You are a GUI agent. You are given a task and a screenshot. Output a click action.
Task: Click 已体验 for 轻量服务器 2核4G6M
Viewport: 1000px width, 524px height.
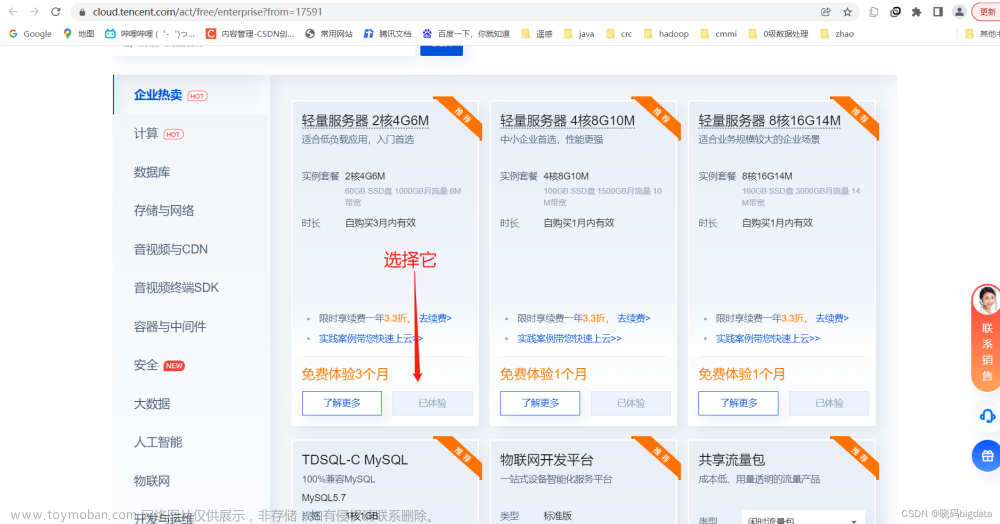pos(432,403)
